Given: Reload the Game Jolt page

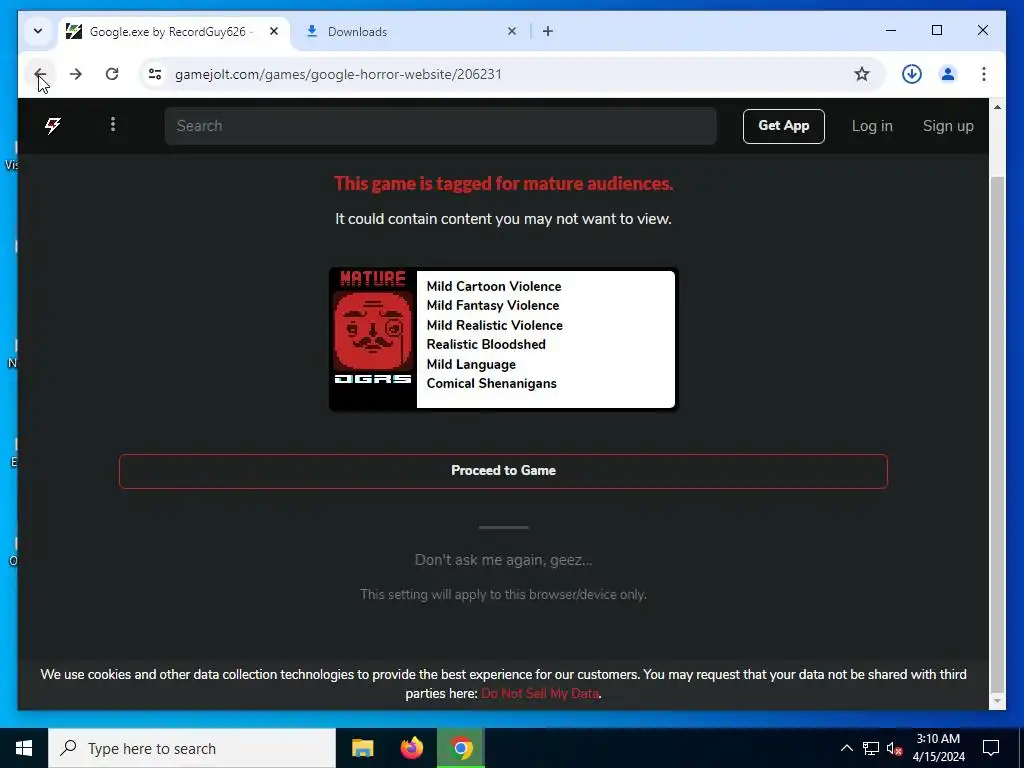Looking at the screenshot, I should click(x=112, y=74).
